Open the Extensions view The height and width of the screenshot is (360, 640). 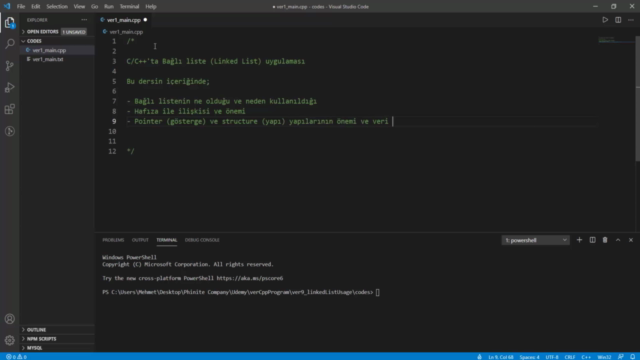click(9, 109)
